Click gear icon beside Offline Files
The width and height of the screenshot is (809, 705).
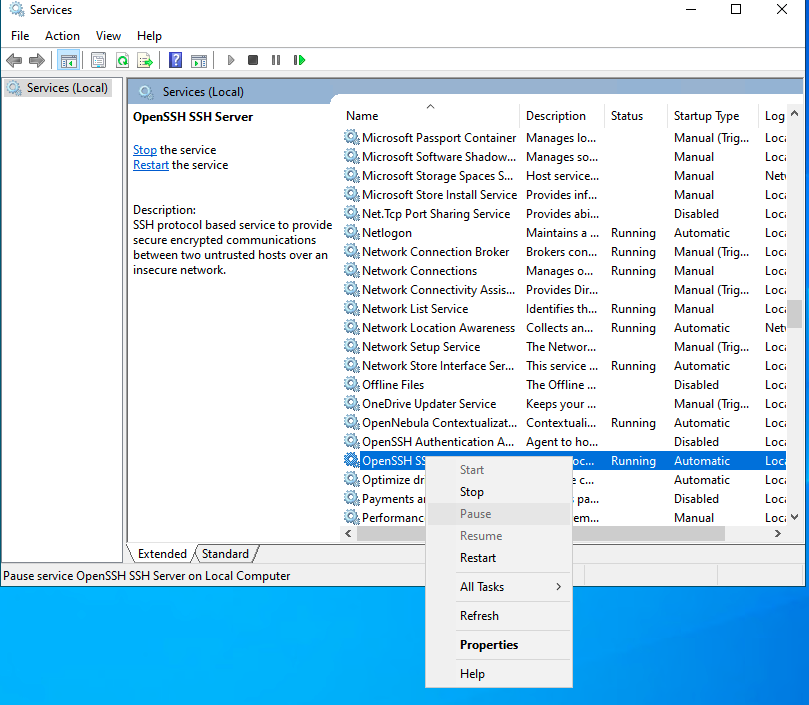tap(351, 384)
